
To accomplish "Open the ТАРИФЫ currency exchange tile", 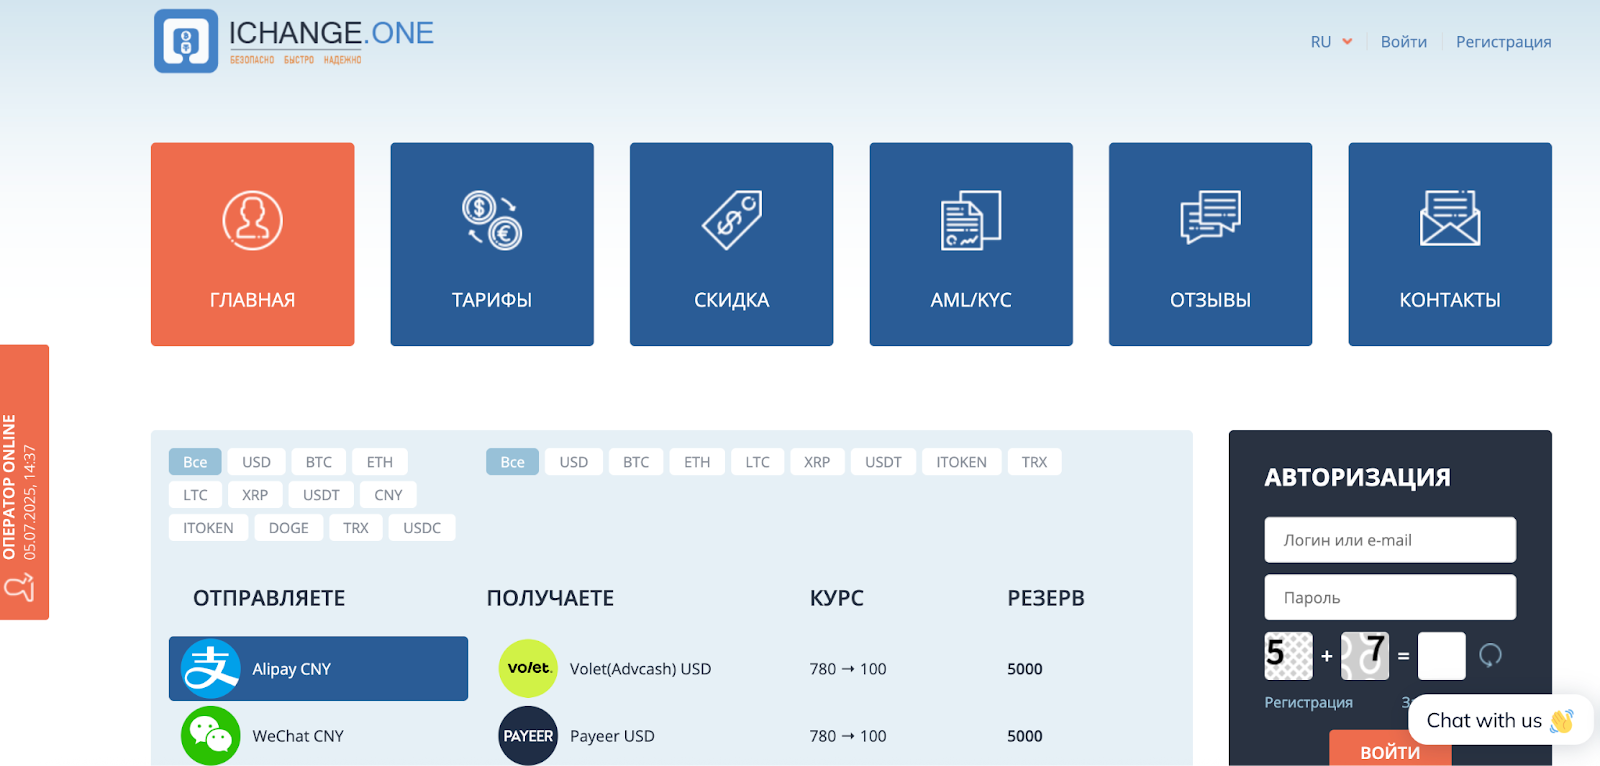I will pos(492,244).
